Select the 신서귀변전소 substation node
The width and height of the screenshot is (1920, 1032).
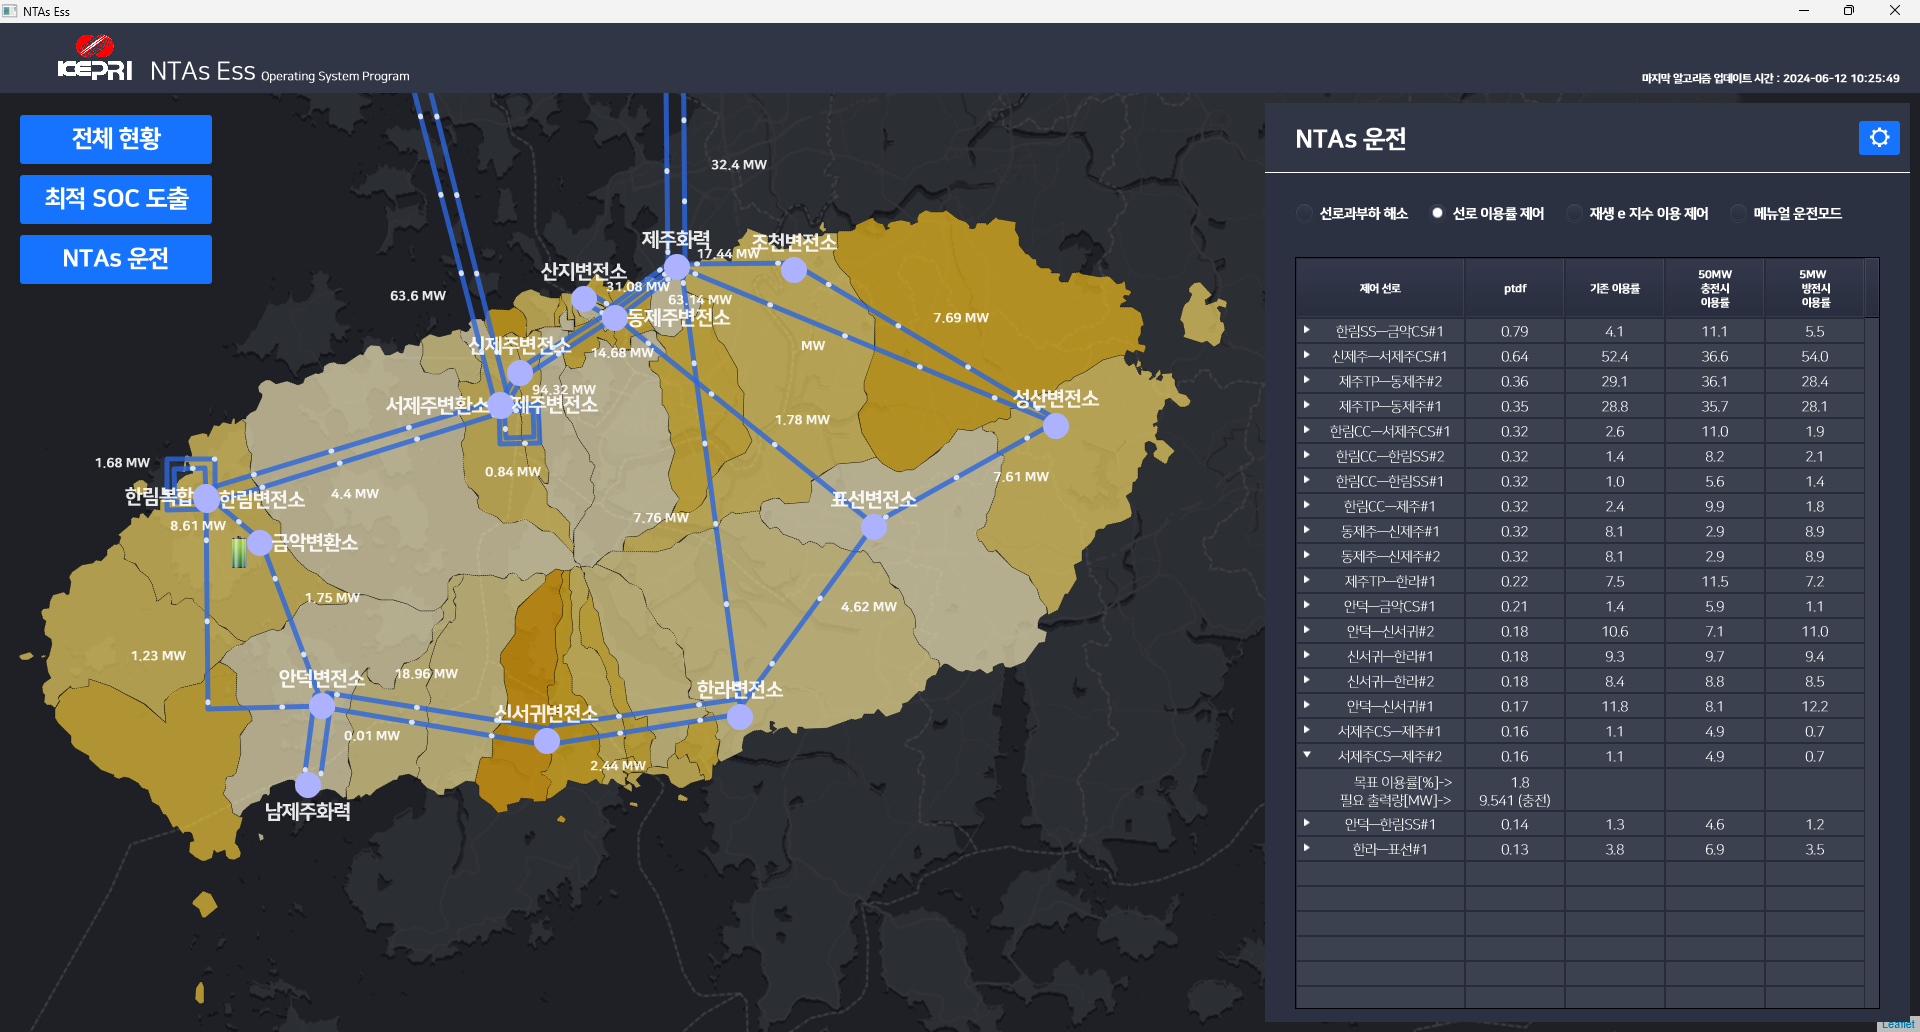coord(547,741)
